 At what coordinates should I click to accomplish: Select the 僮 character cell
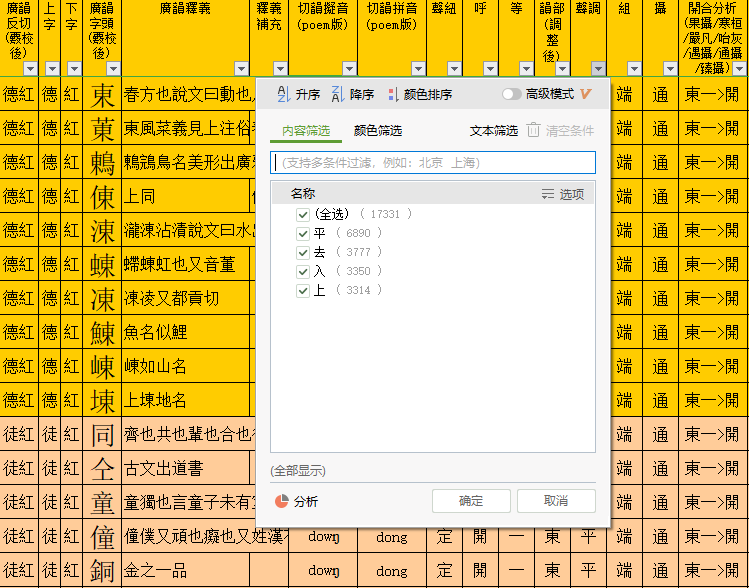click(x=102, y=536)
